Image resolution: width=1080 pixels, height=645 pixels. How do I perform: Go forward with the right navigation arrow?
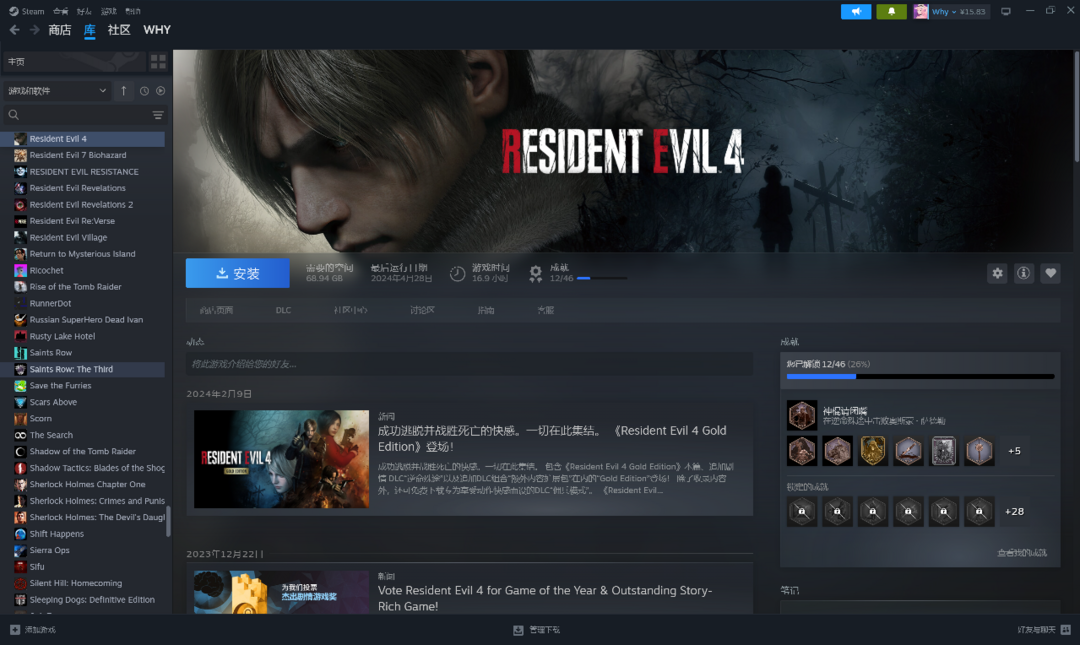coord(34,30)
